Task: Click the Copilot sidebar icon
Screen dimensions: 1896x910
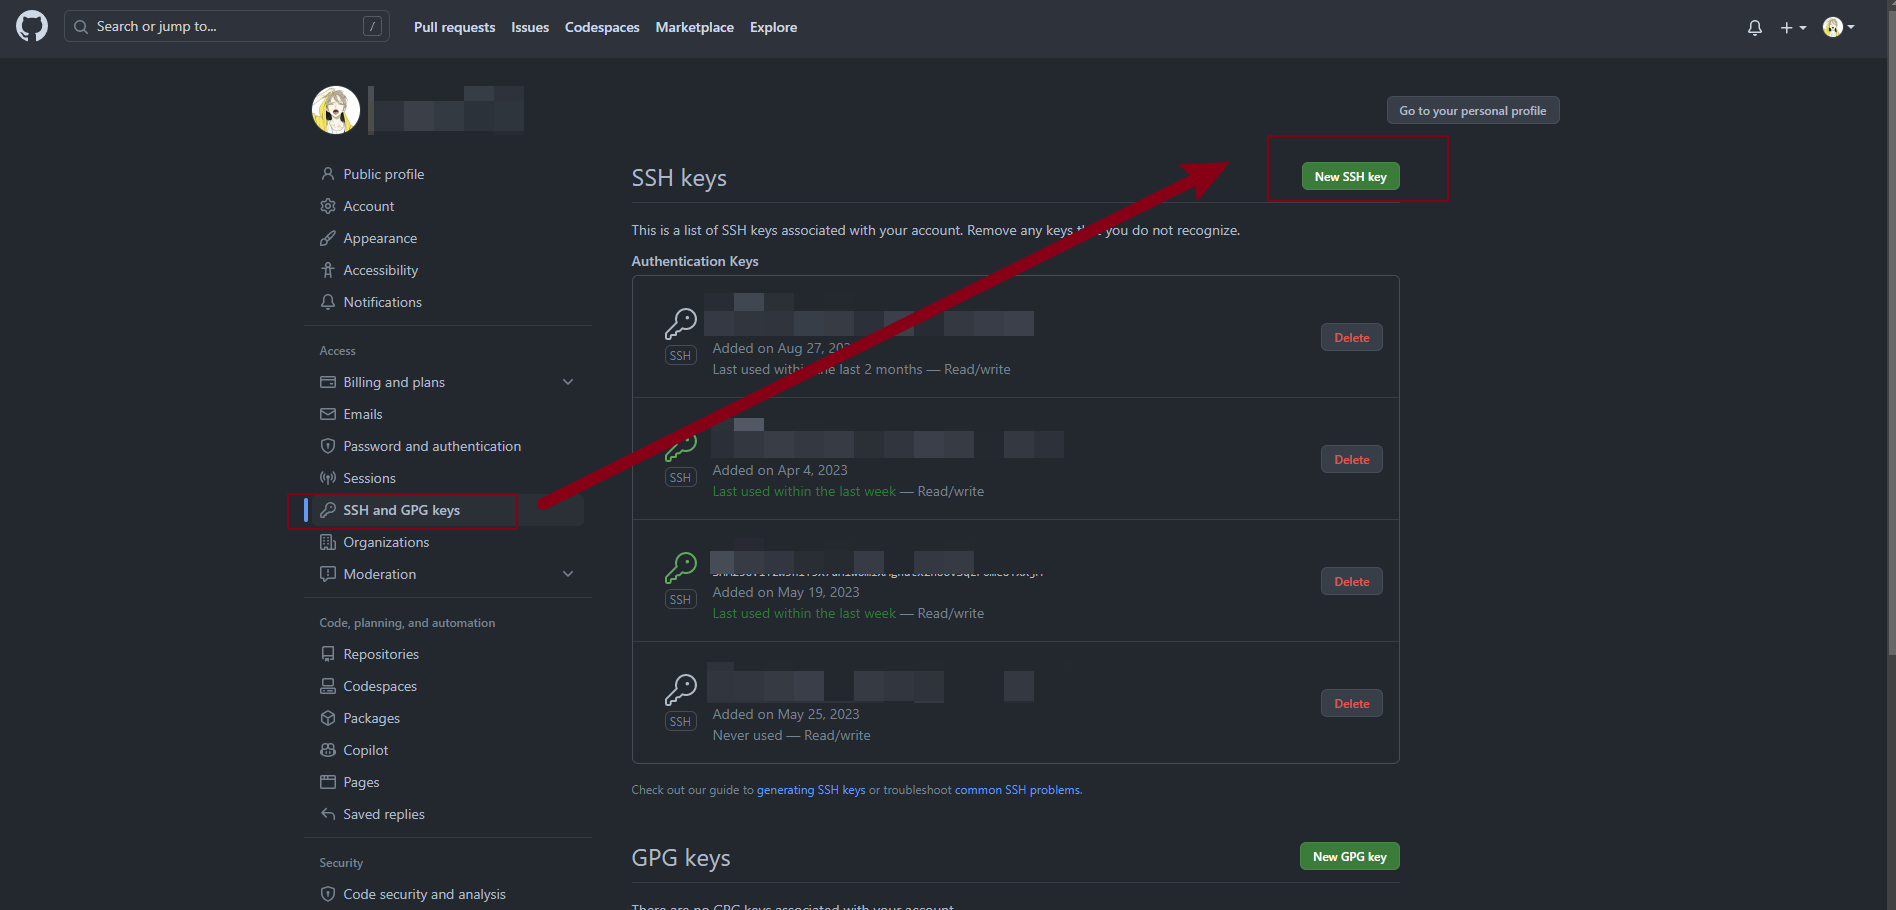Action: tap(327, 750)
